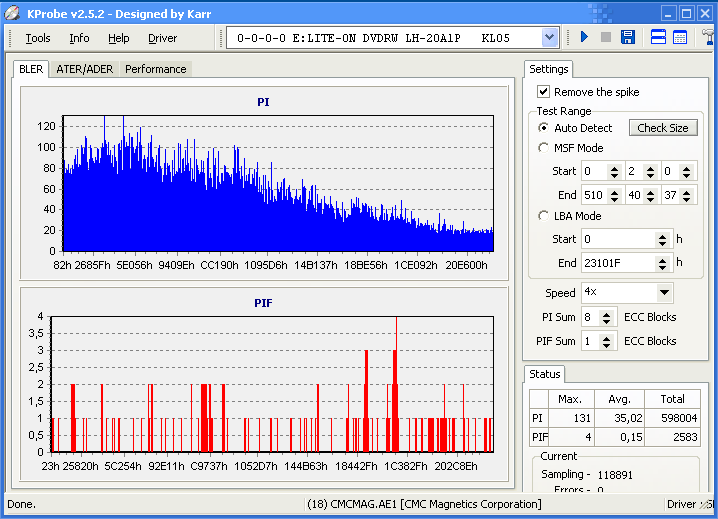Image resolution: width=718 pixels, height=519 pixels.
Task: Expand the Speed 4x dropdown
Action: click(x=665, y=293)
